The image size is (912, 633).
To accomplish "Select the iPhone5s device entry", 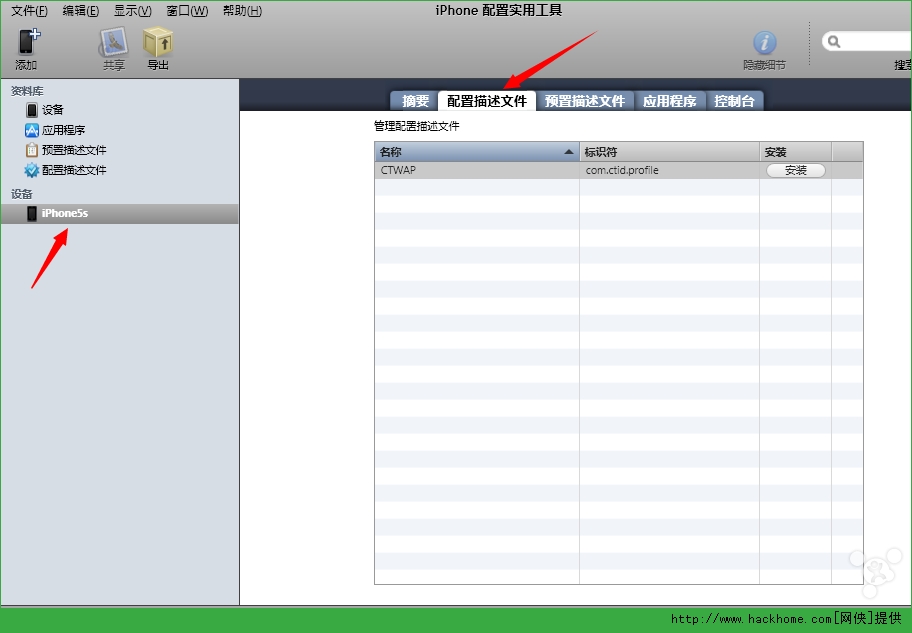I will (119, 214).
